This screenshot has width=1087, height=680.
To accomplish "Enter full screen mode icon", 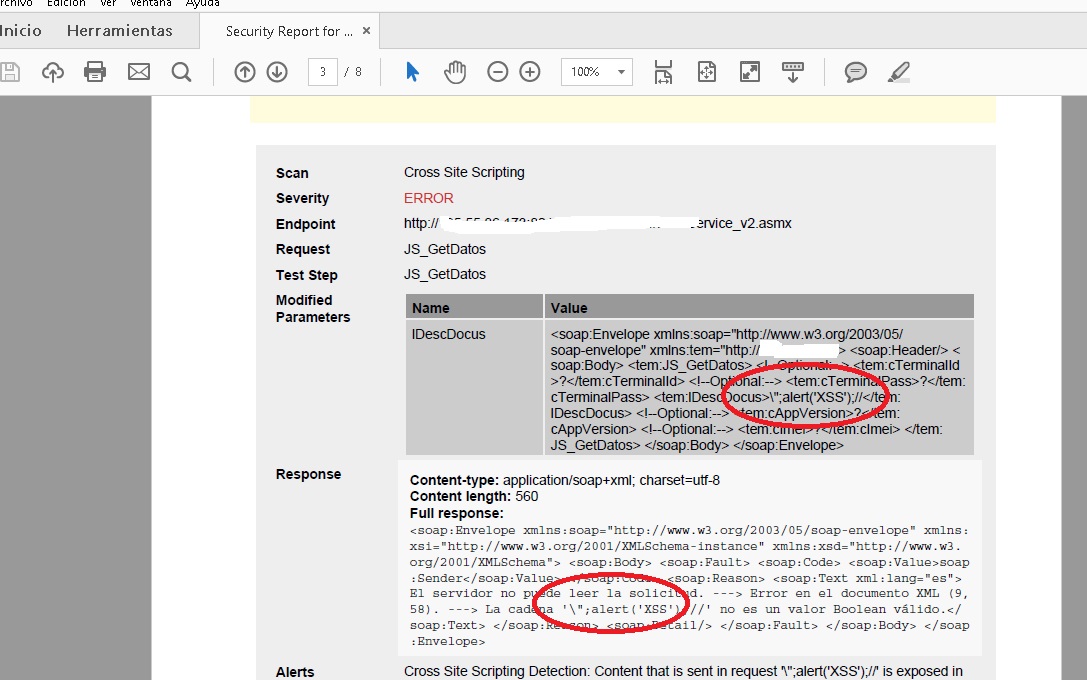I will tap(749, 72).
